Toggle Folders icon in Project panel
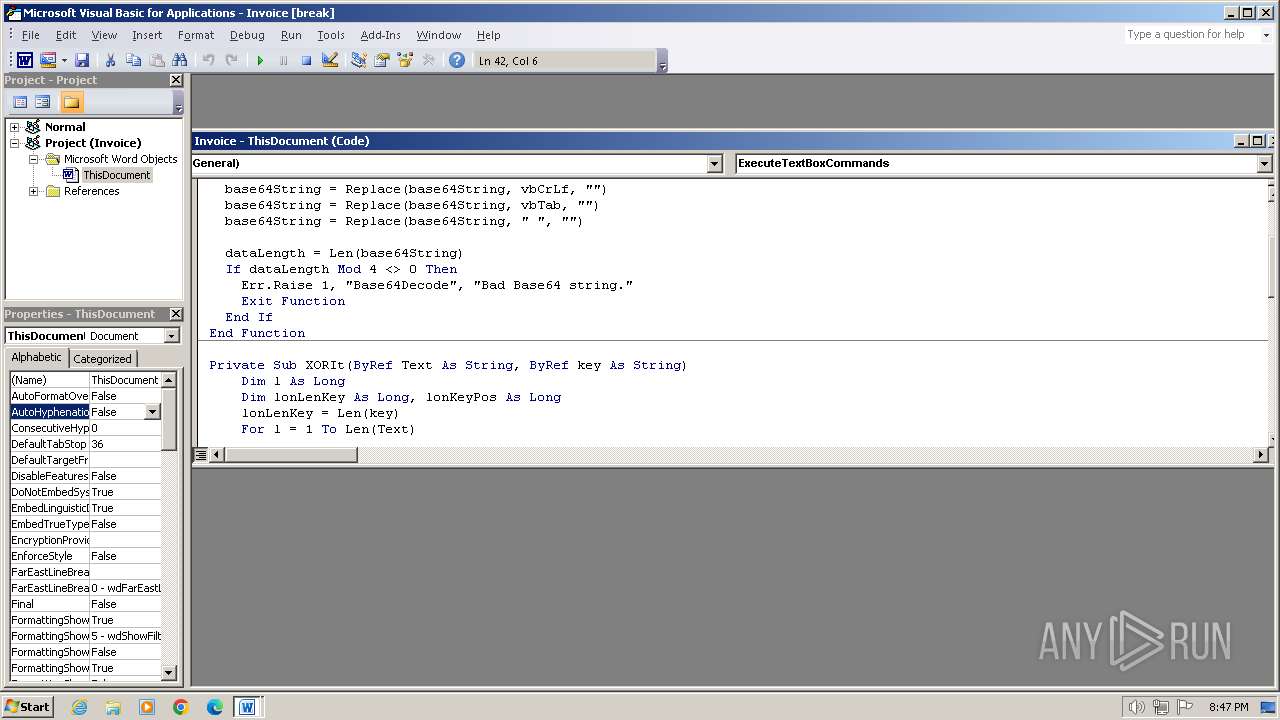The width and height of the screenshot is (1280, 720). (71, 102)
